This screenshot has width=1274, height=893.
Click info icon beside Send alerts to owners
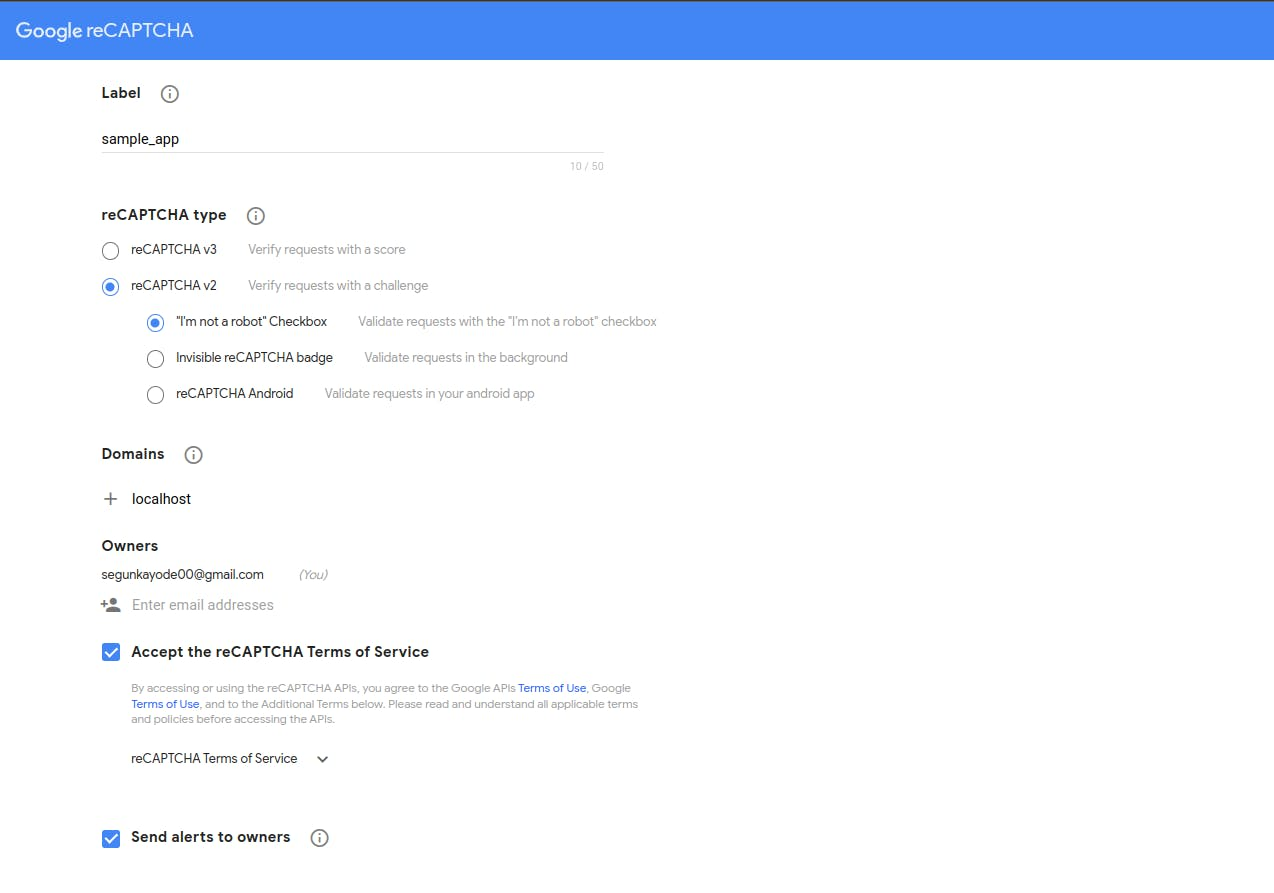coord(319,838)
